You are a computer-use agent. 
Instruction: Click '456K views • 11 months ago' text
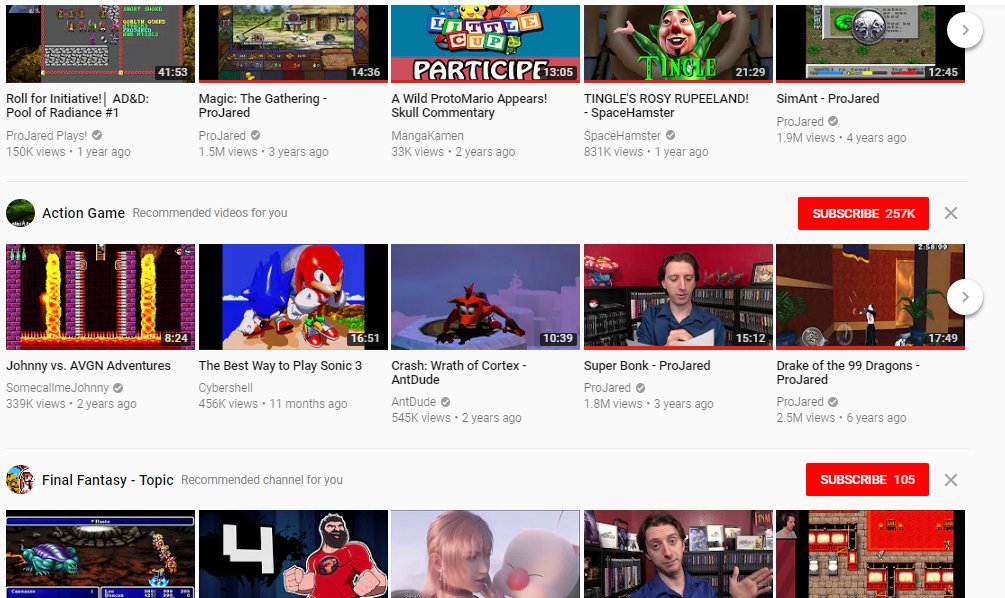273,404
